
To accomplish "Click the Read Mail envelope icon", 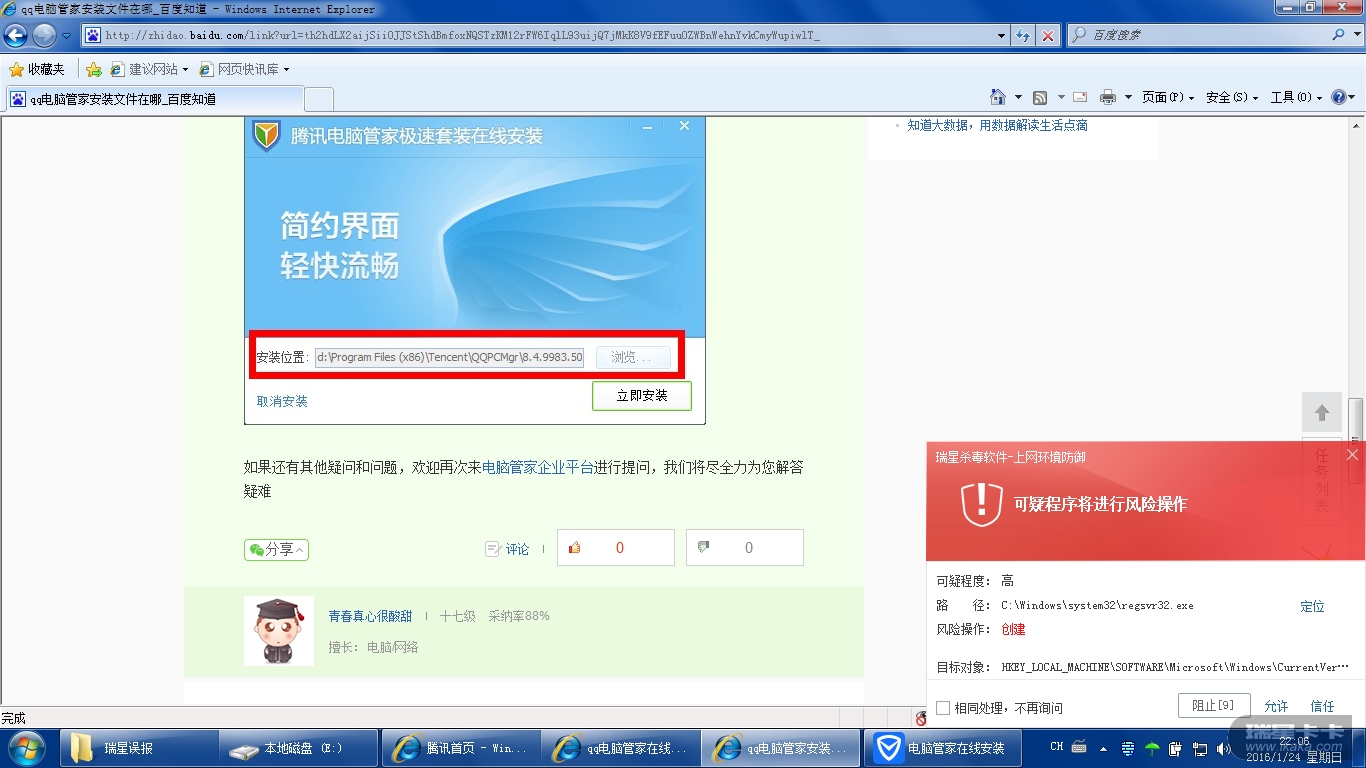I will click(1080, 97).
